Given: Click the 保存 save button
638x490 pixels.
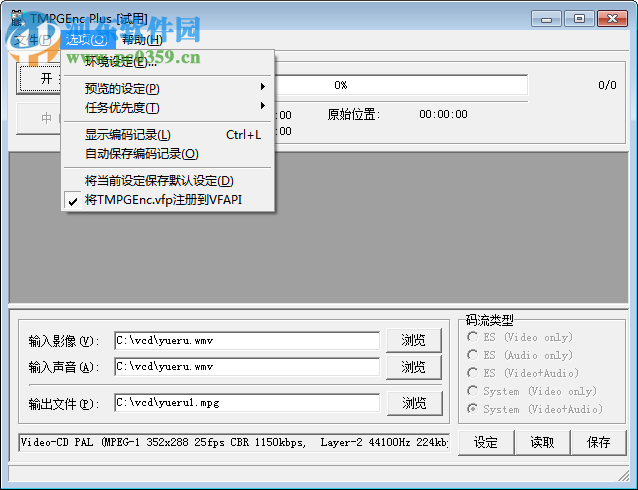Looking at the screenshot, I should [x=599, y=442].
